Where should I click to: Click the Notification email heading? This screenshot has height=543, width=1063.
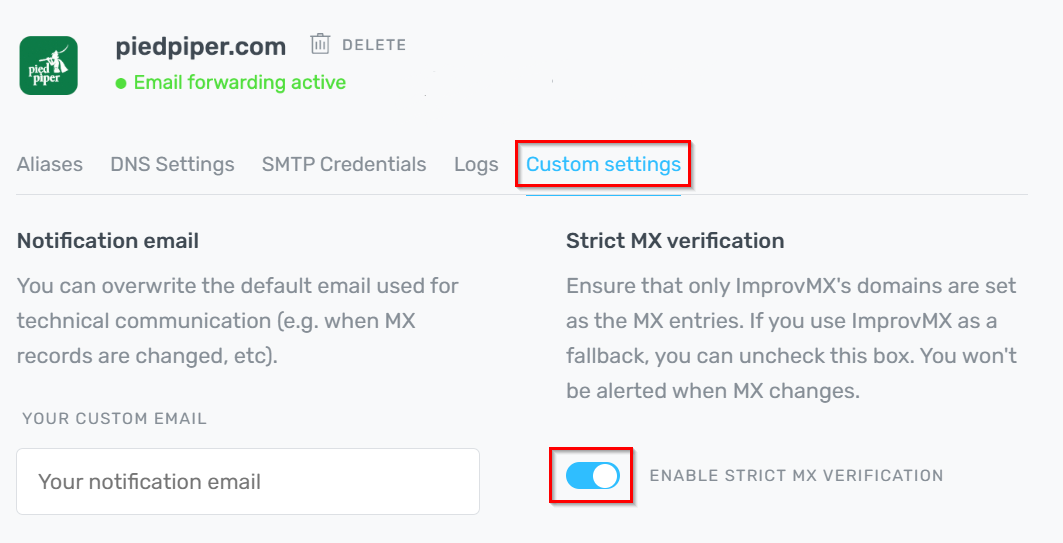point(108,241)
